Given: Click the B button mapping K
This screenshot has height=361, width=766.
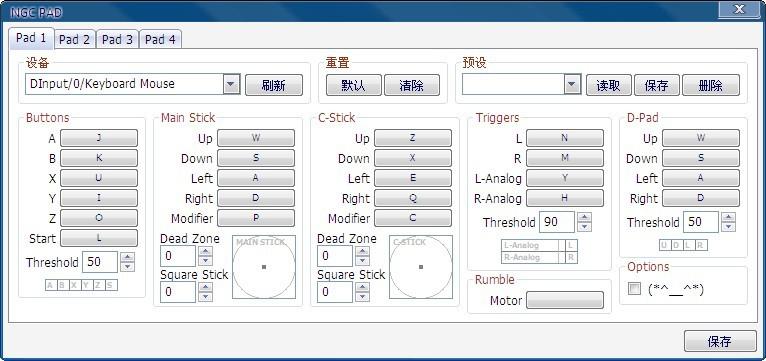Looking at the screenshot, I should point(99,158).
